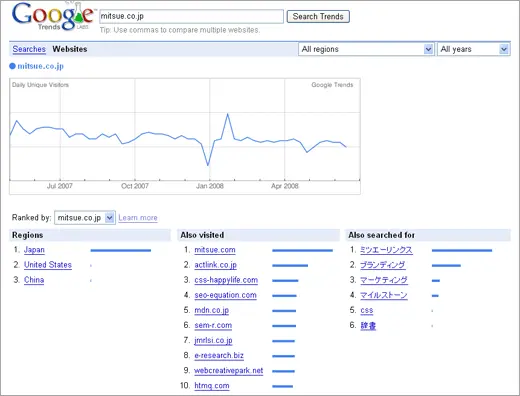Open the Learn more link
The image size is (520, 396).
pyautogui.click(x=138, y=218)
